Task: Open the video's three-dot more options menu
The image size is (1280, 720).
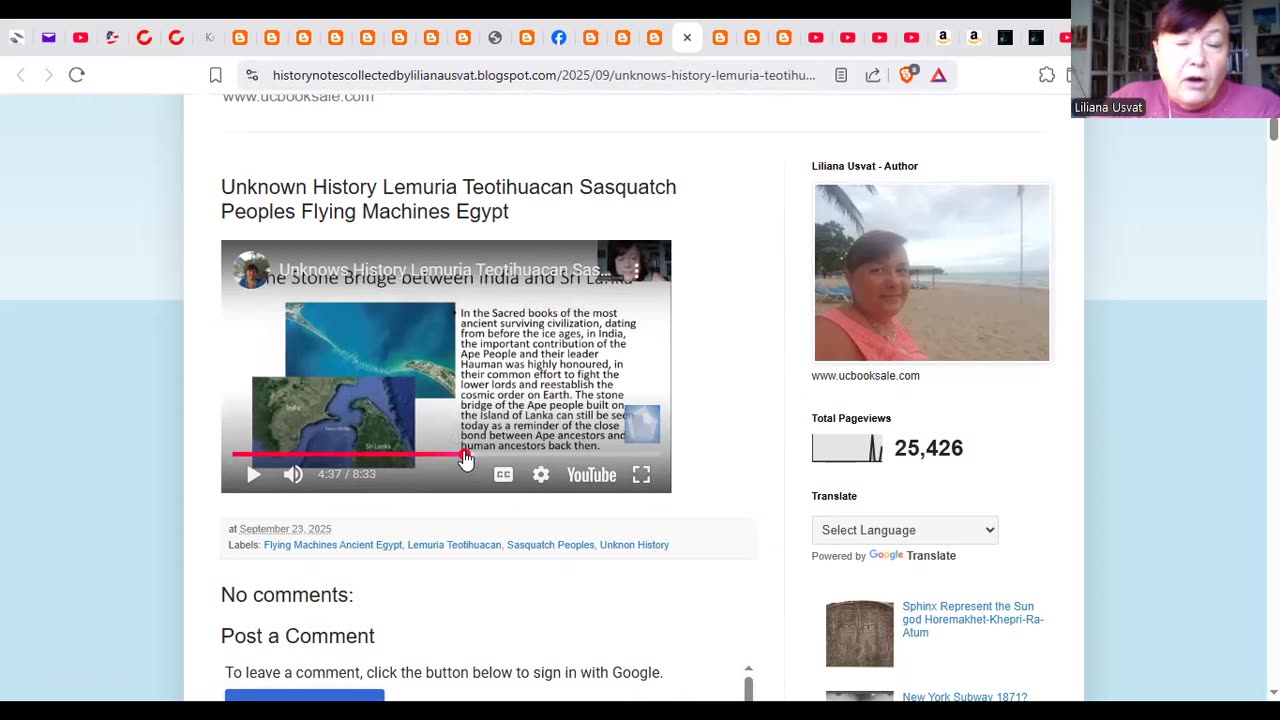Action: [636, 270]
